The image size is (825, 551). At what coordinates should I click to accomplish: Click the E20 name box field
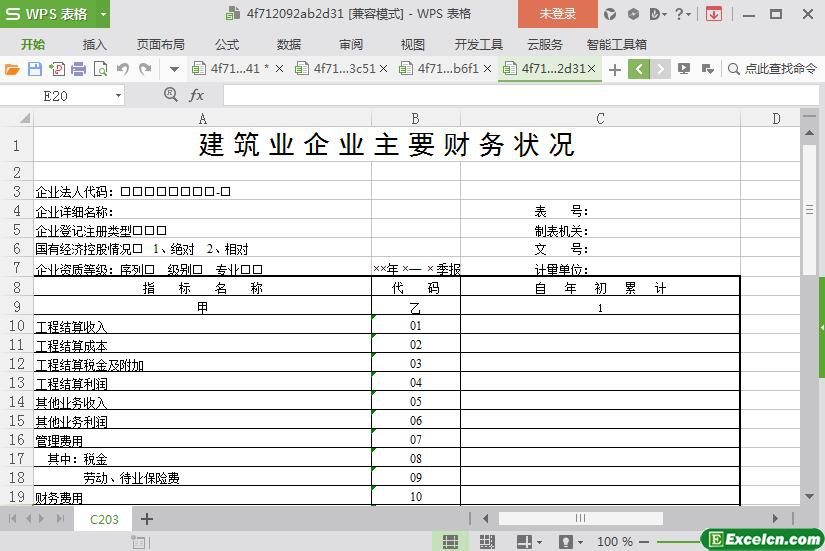[x=56, y=96]
